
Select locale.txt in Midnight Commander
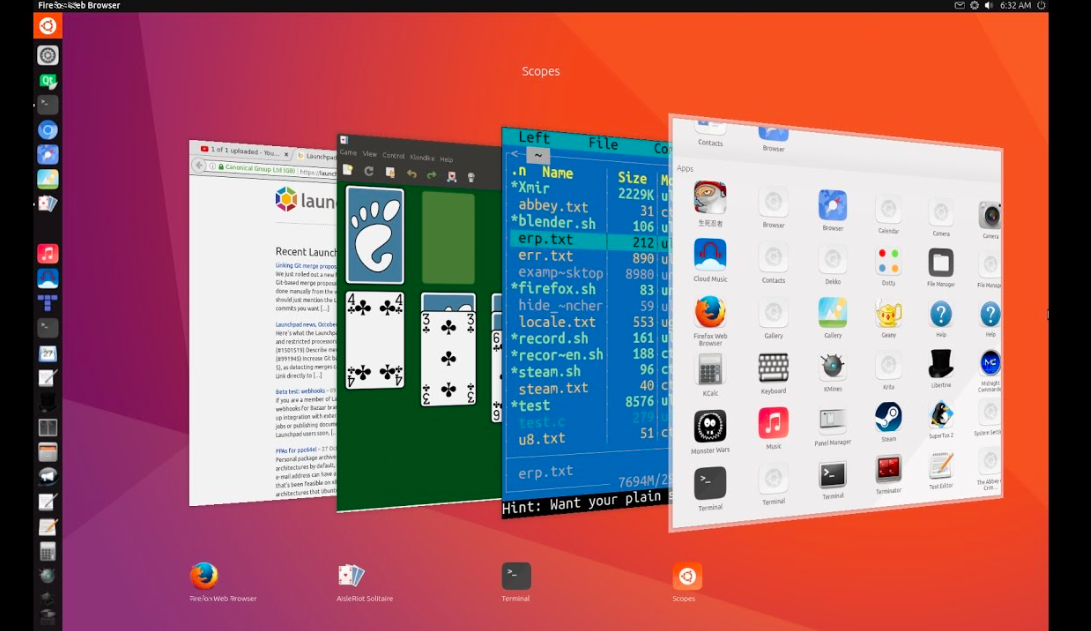click(557, 322)
